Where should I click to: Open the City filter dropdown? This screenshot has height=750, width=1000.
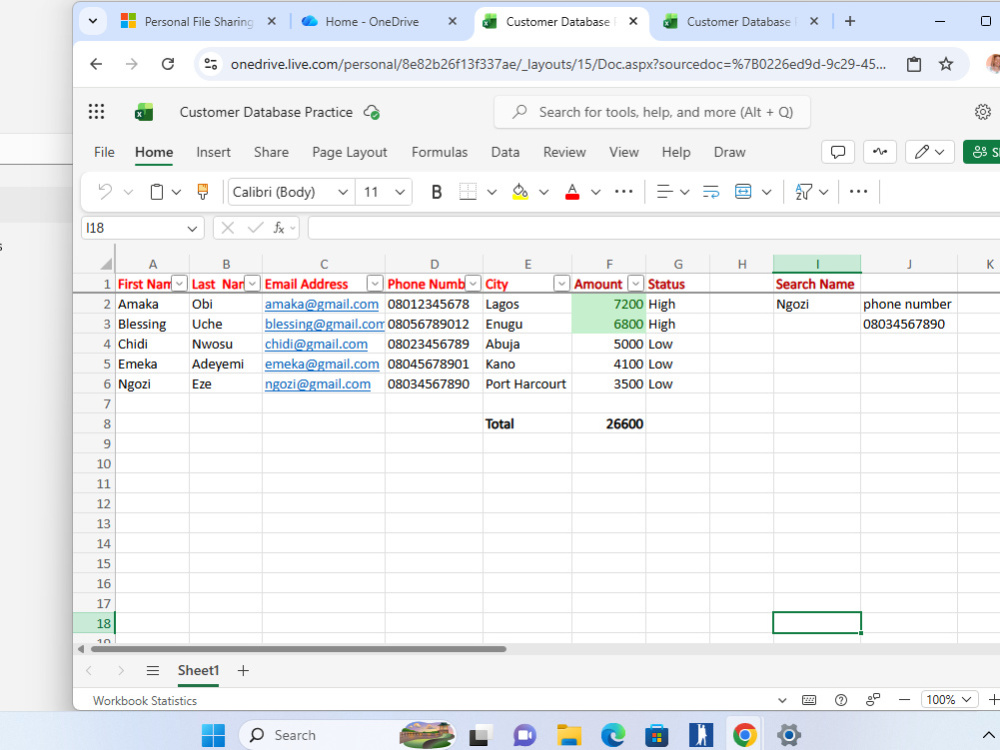[561, 284]
